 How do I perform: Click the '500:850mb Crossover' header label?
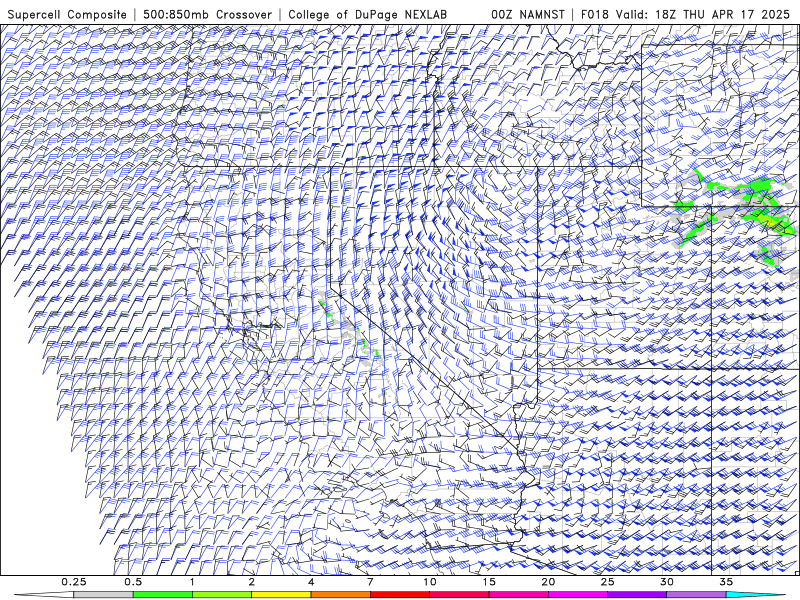click(x=208, y=14)
